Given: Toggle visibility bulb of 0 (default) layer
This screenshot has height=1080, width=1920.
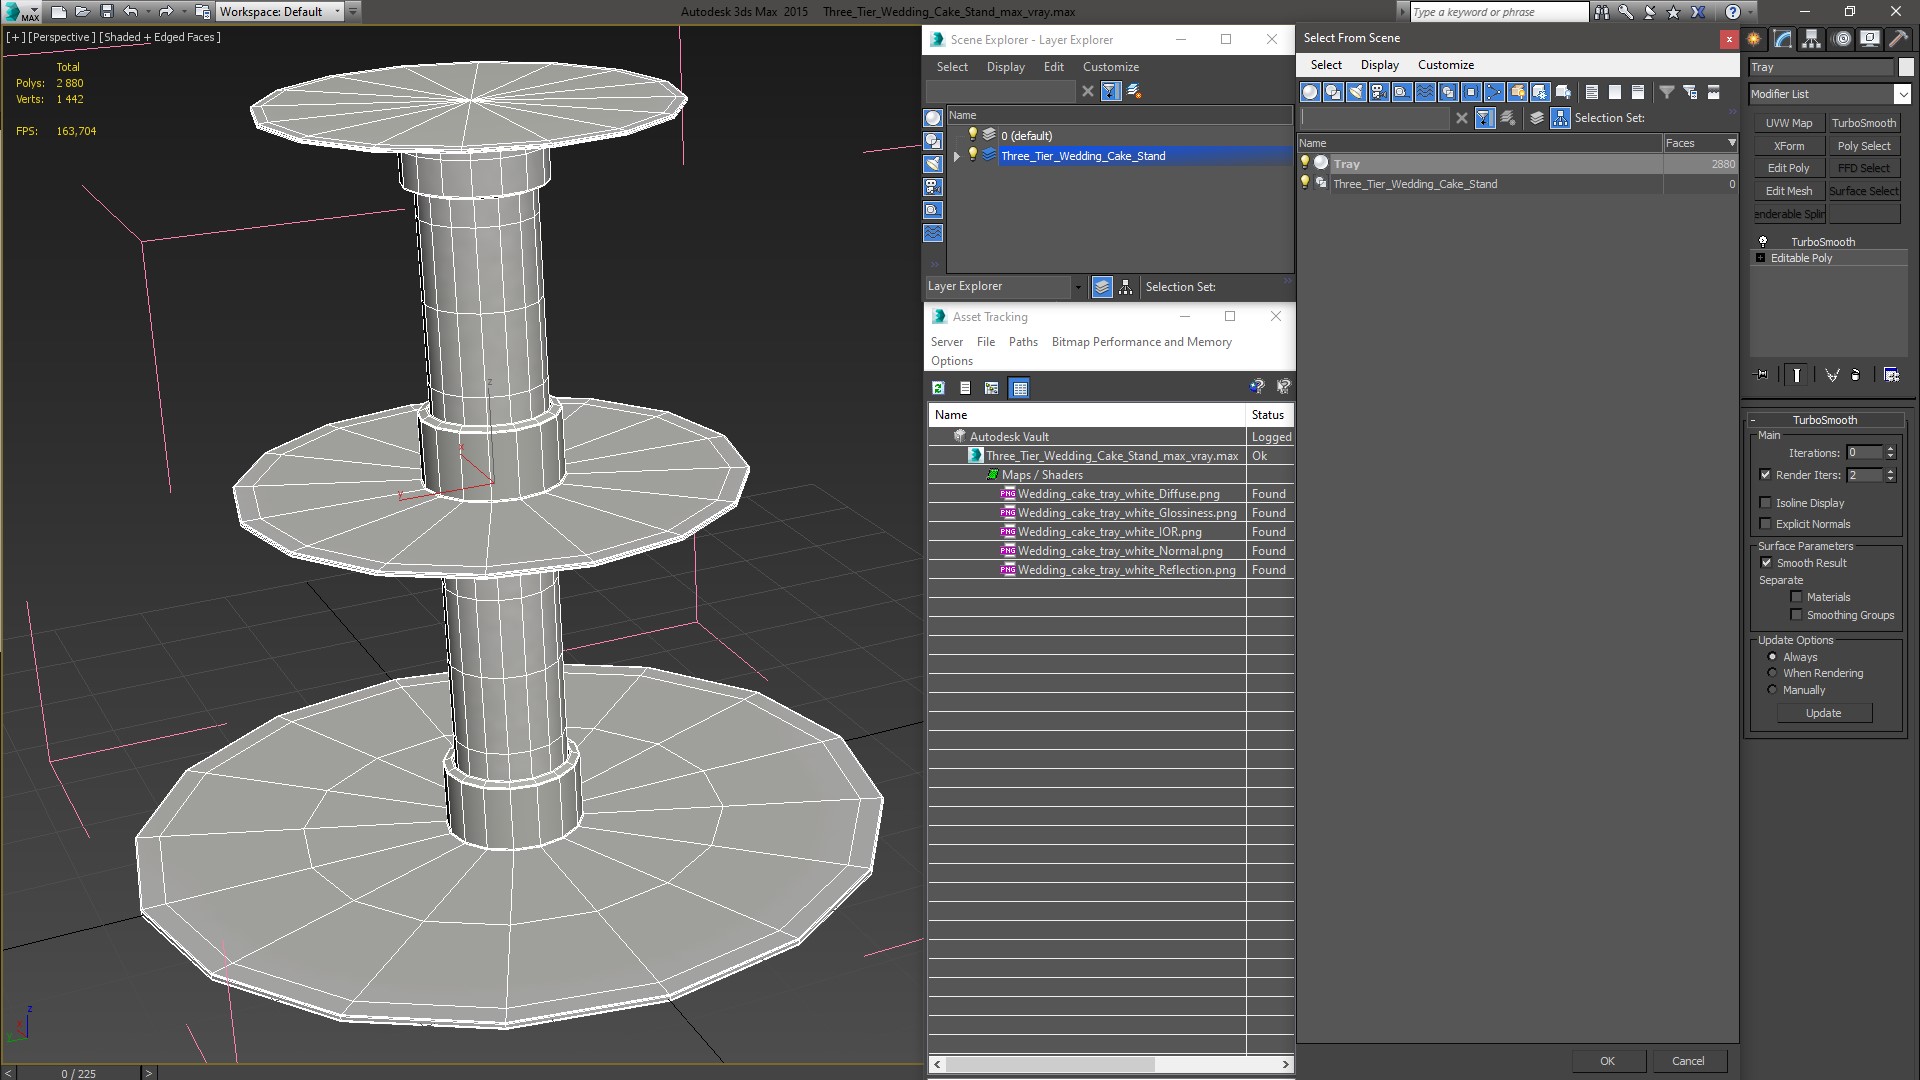Looking at the screenshot, I should 972,135.
